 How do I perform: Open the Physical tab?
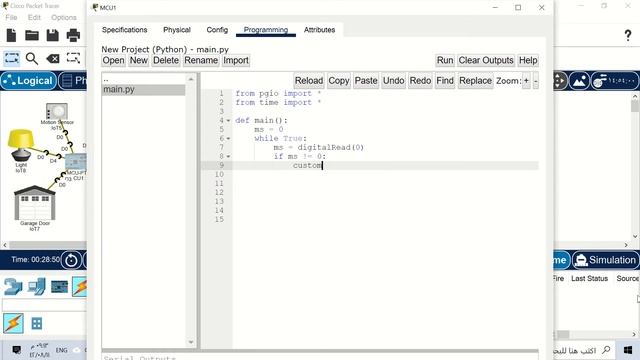(x=177, y=30)
